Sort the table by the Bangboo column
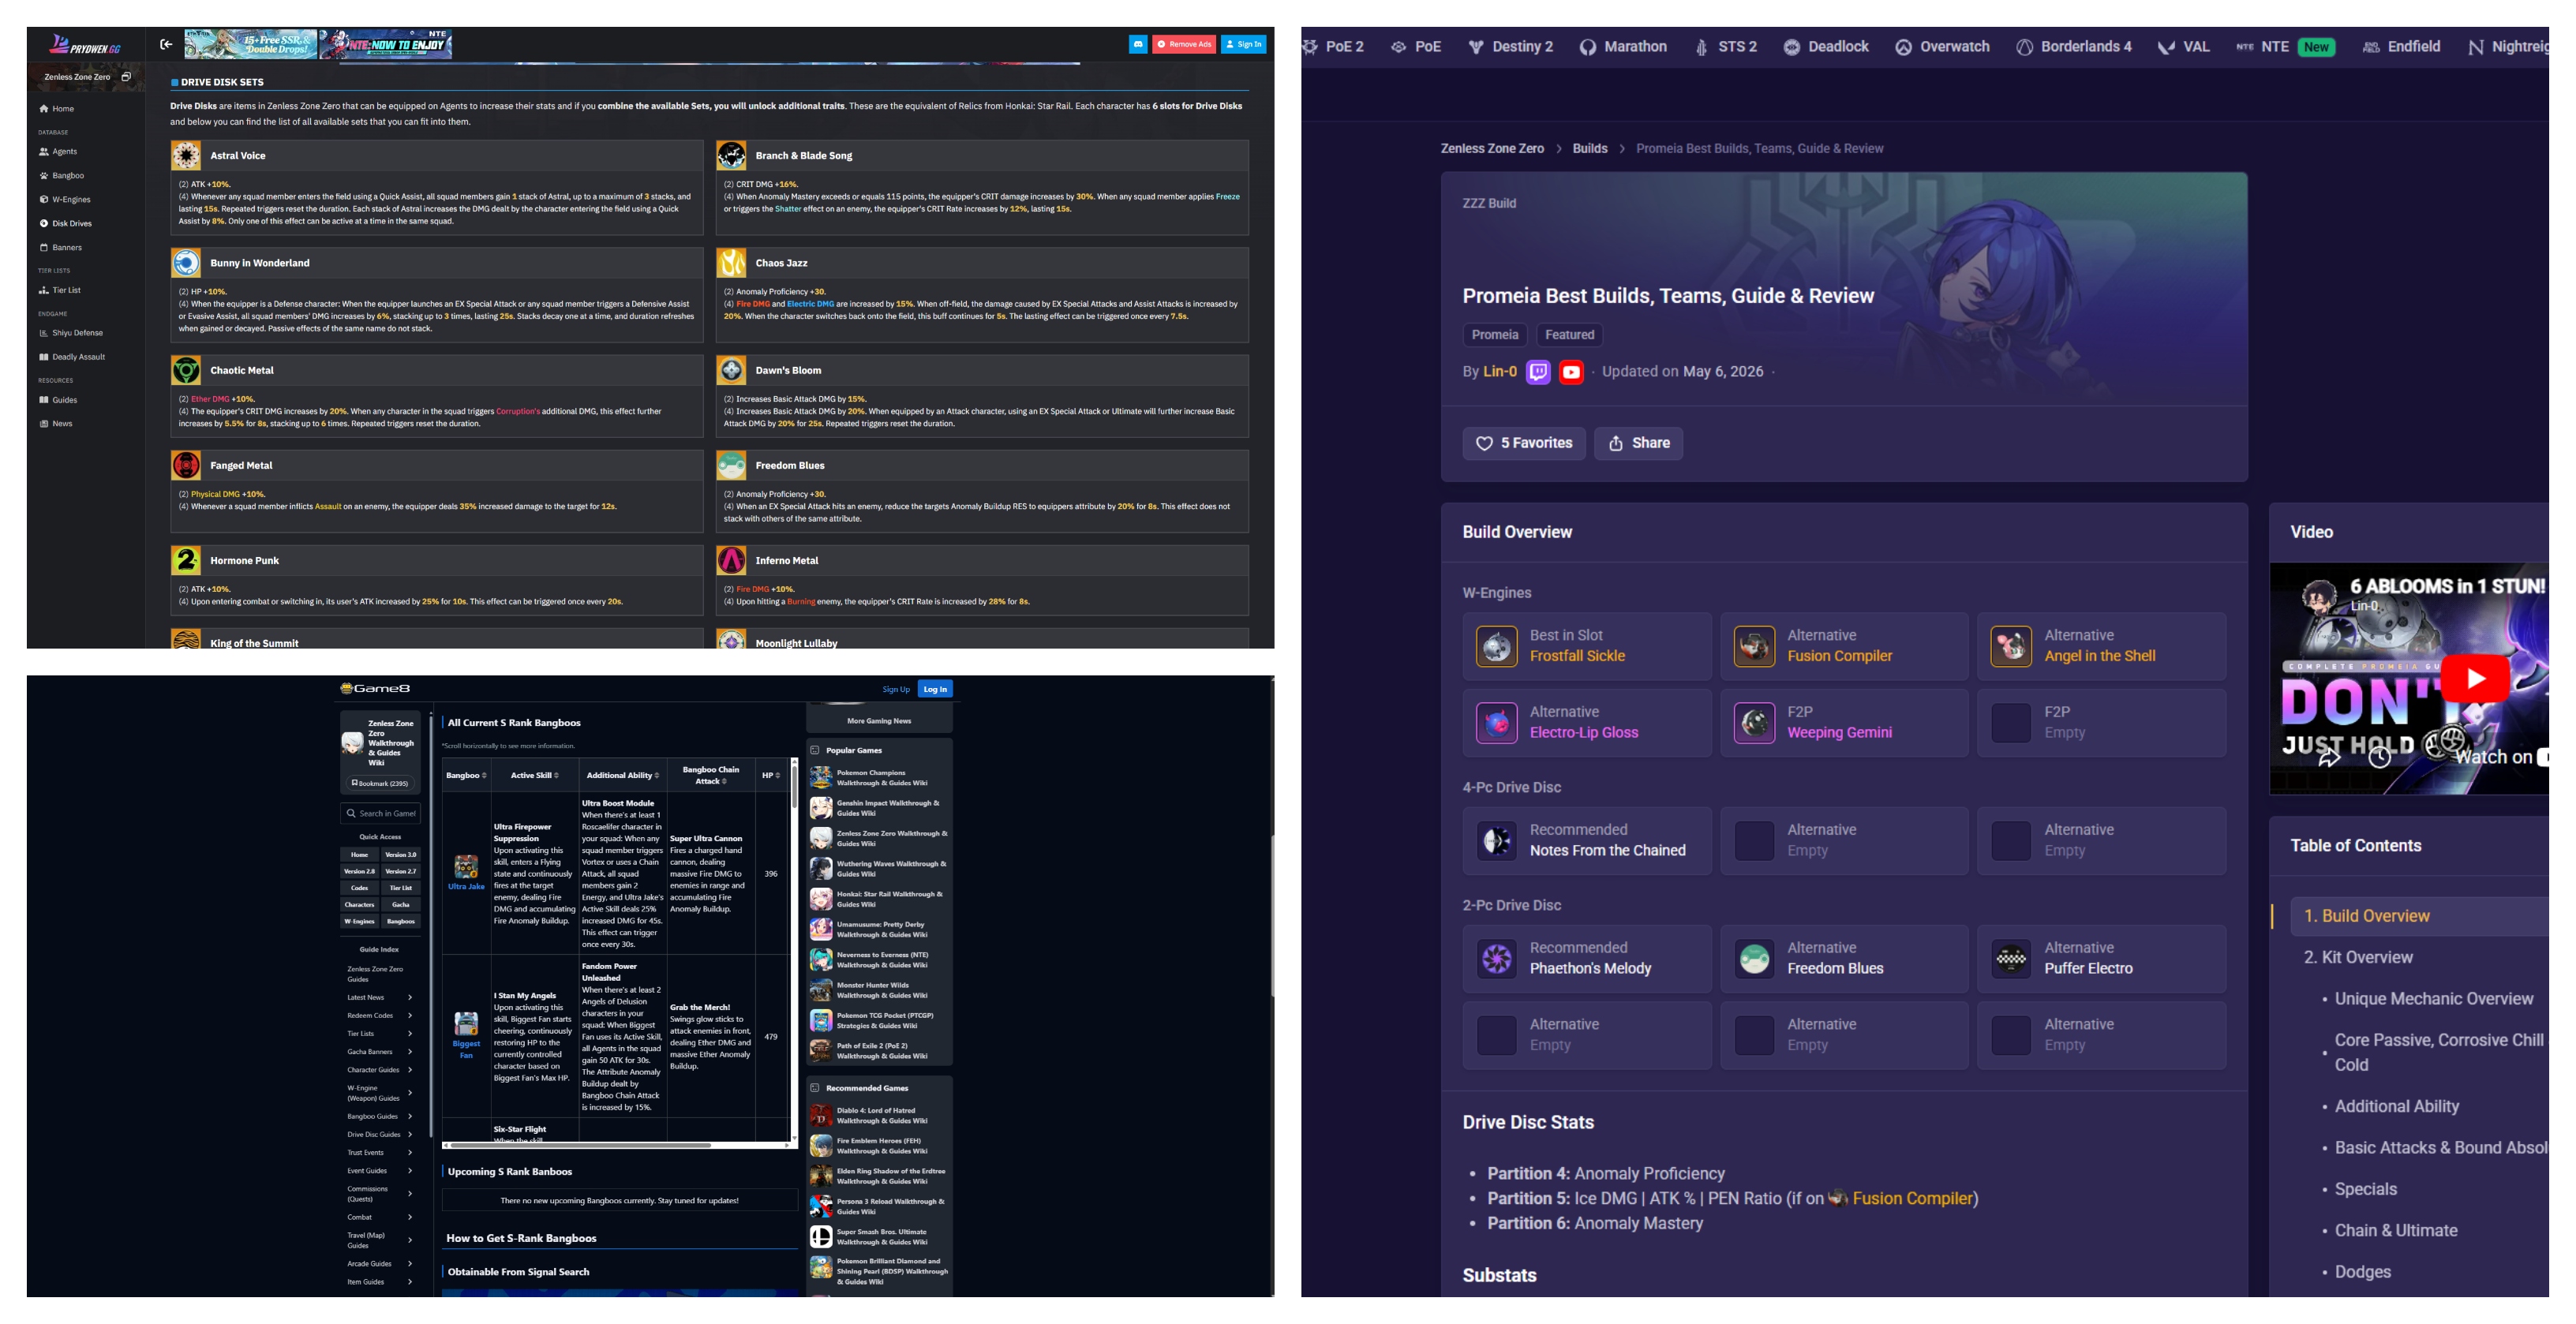Image resolution: width=2576 pixels, height=1324 pixels. (466, 775)
